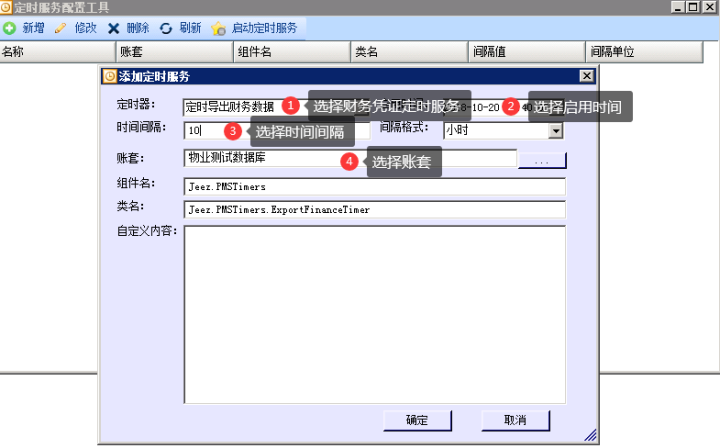The width and height of the screenshot is (720, 448).
Task: Click the 类名 field ExportFinanceTimer
Action: [375, 210]
